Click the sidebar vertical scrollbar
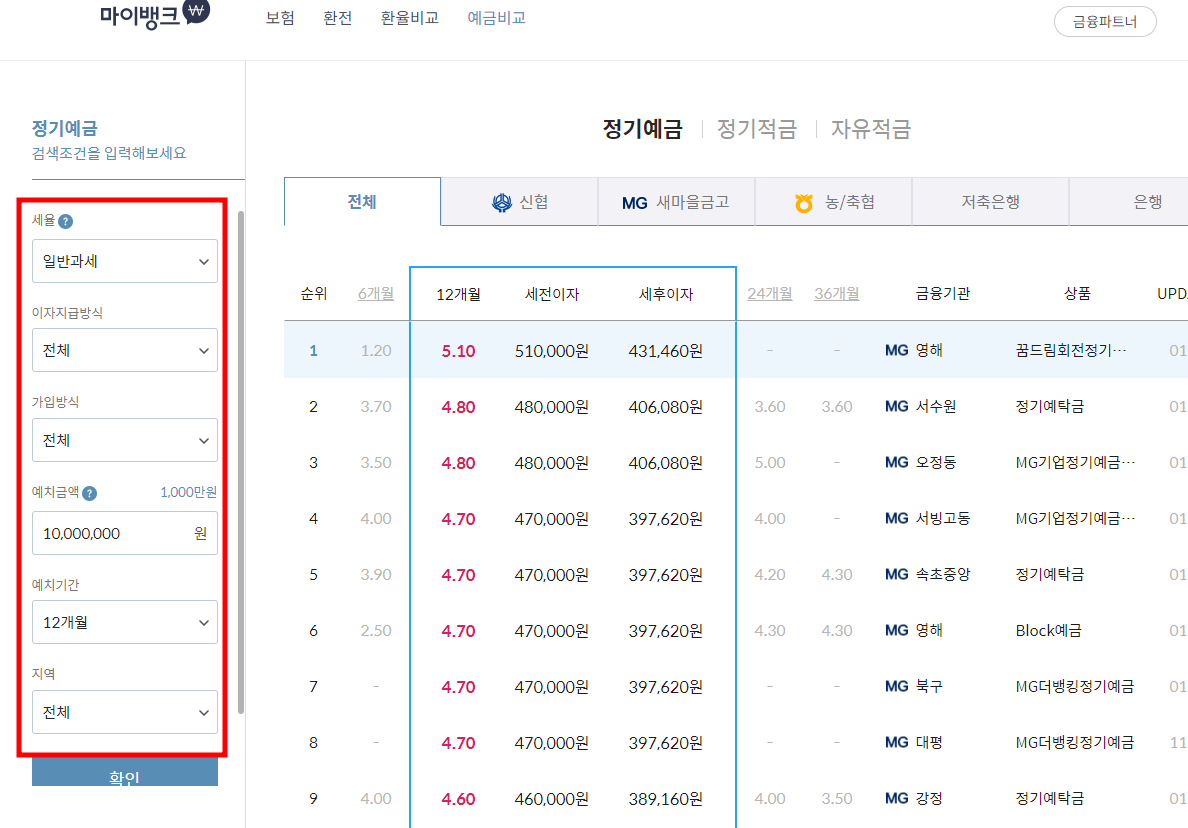The image size is (1188, 828). (x=241, y=462)
